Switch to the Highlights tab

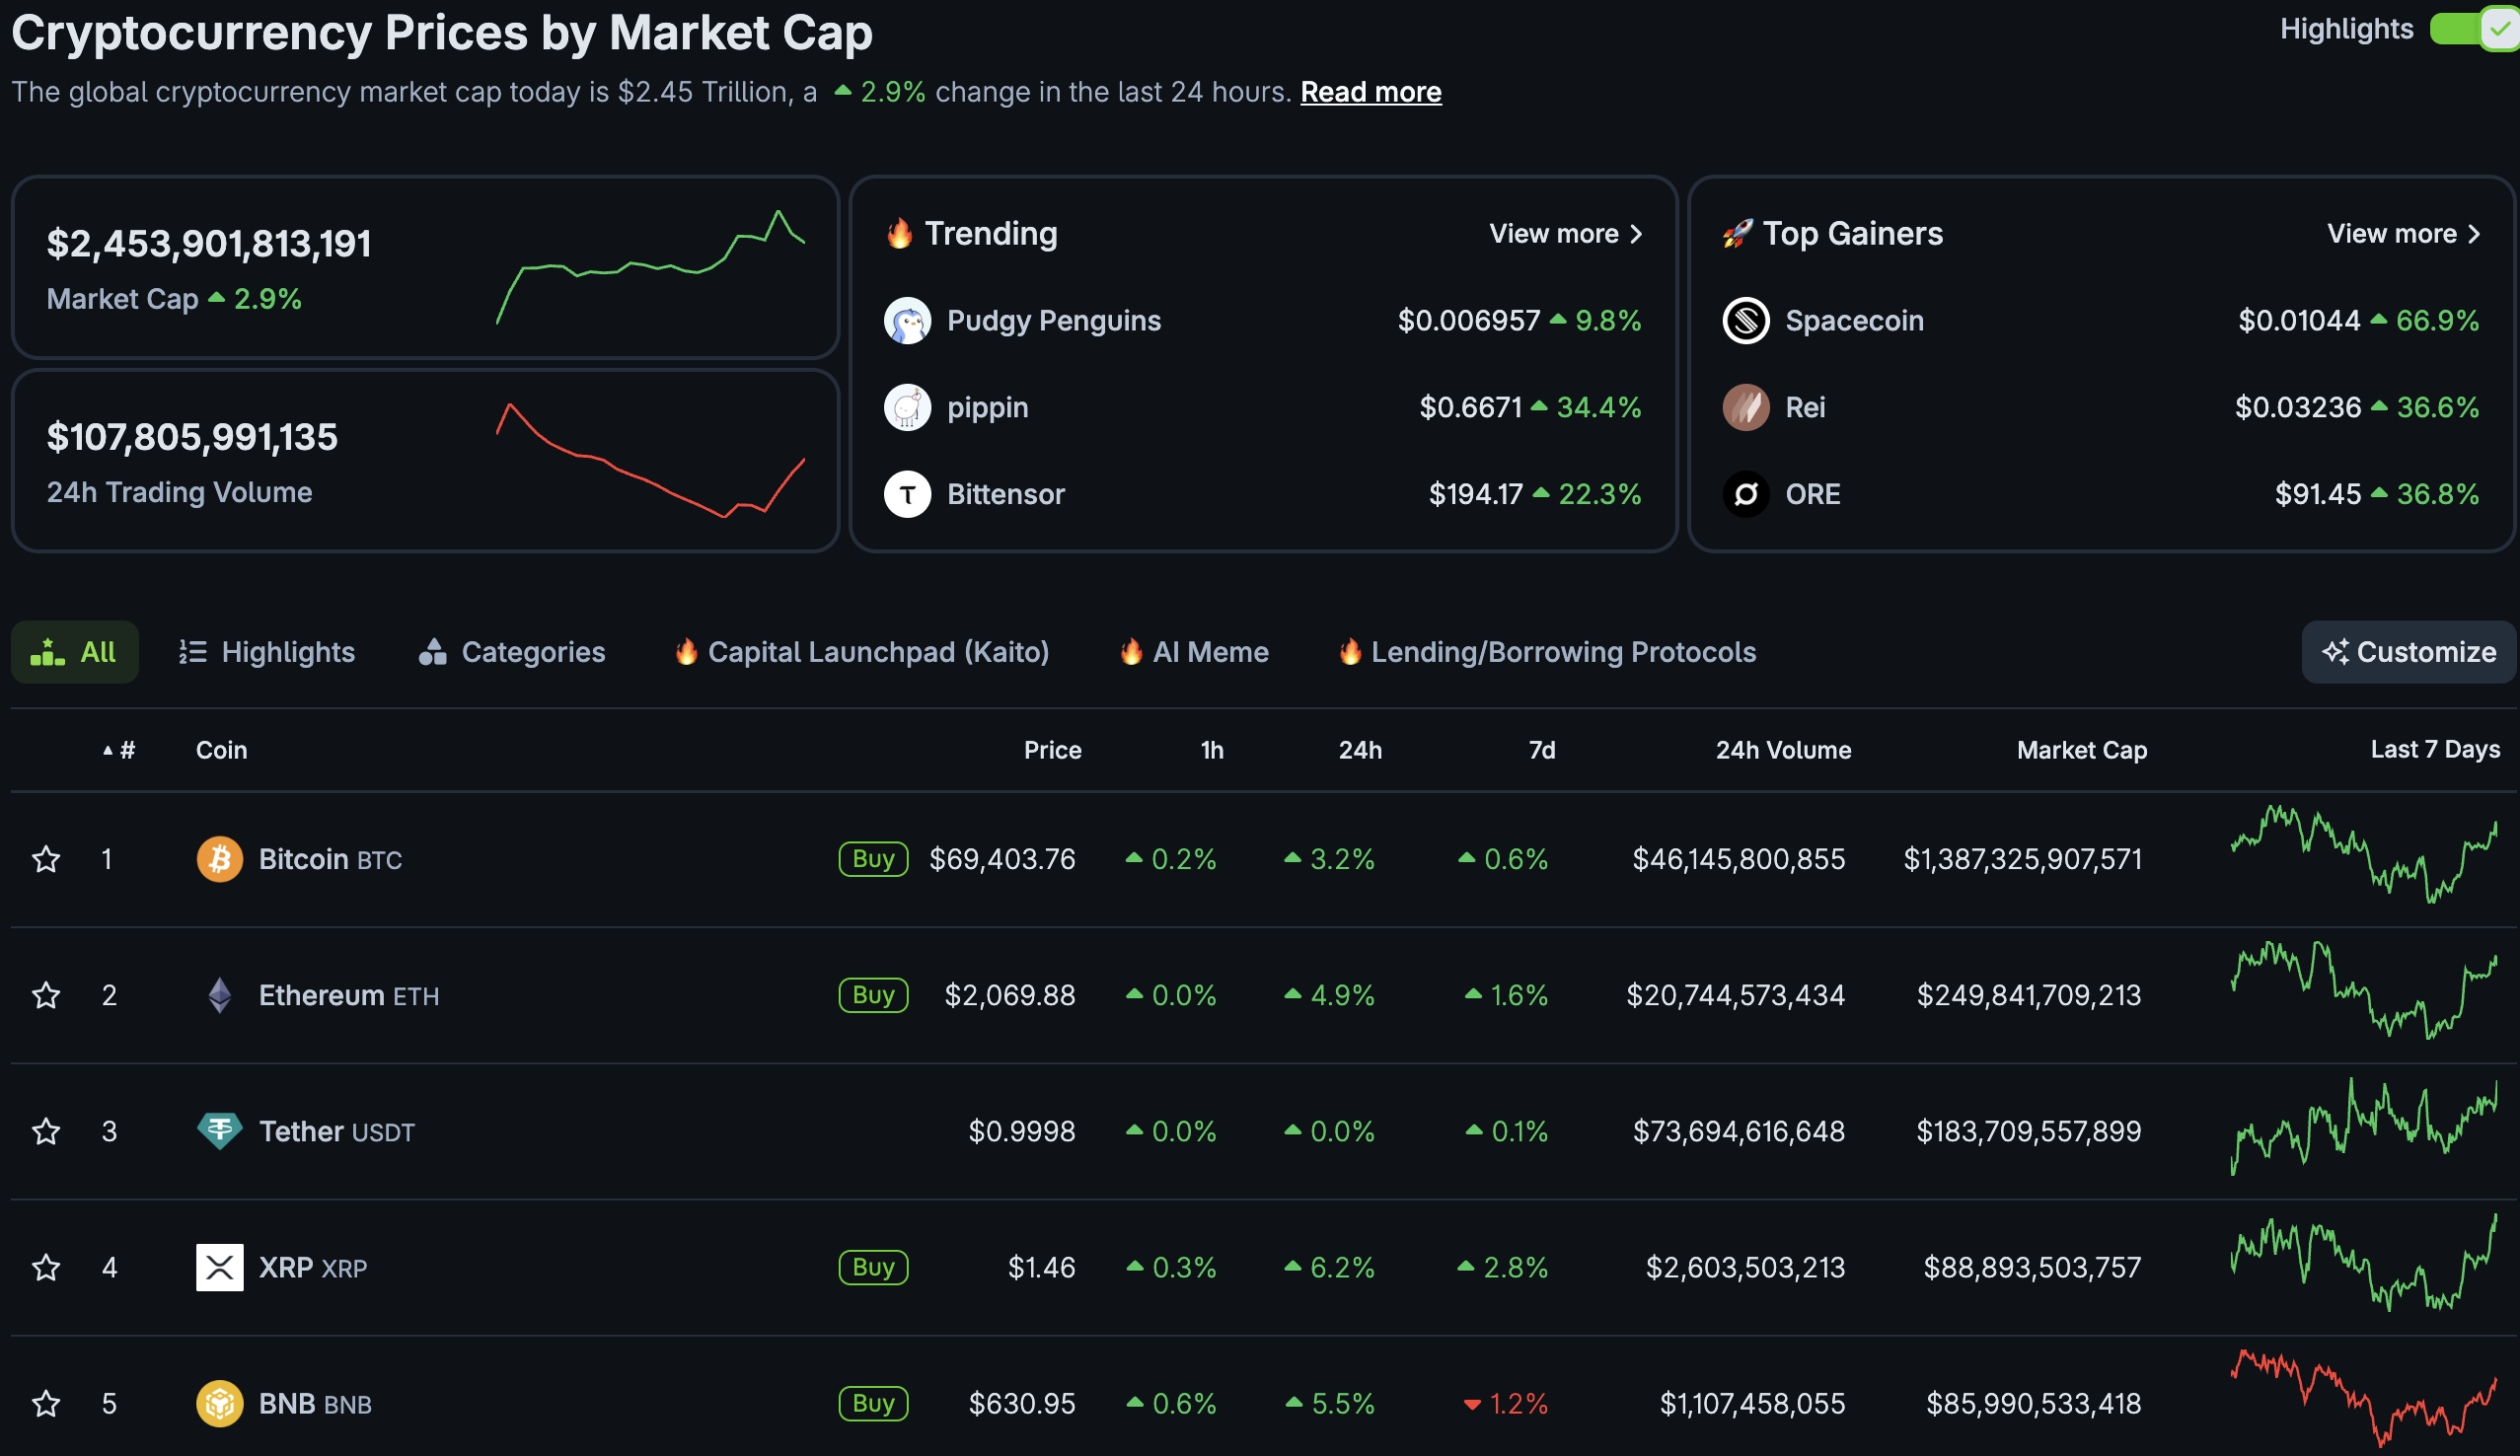(x=267, y=652)
